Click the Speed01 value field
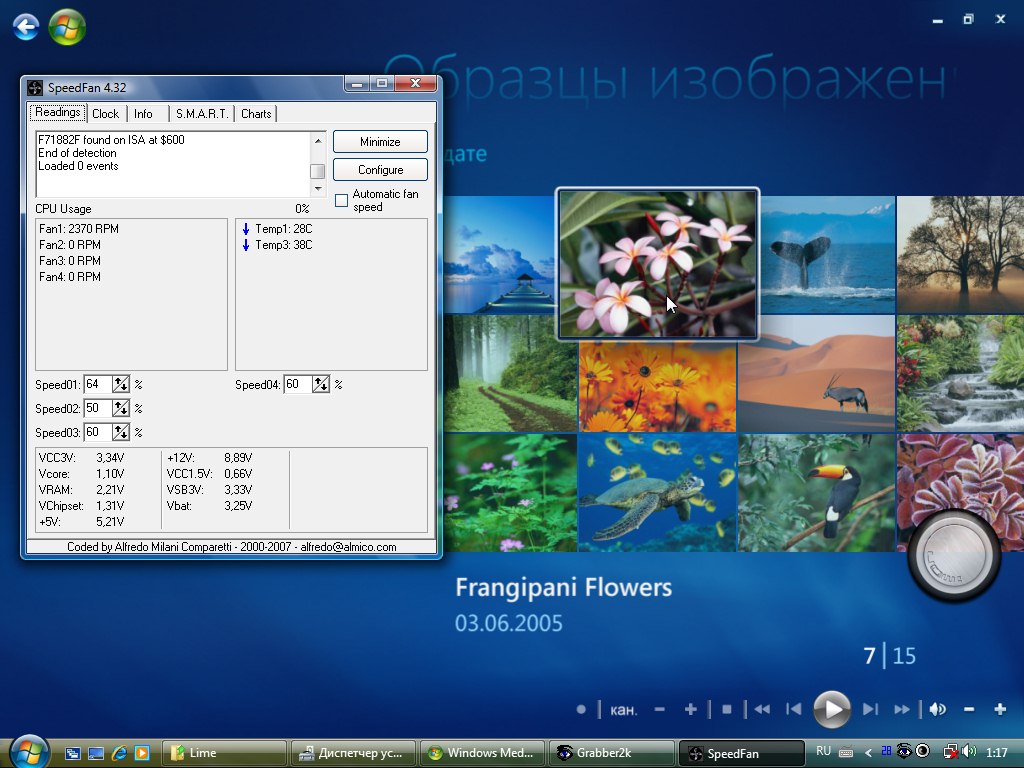1024x768 pixels. (98, 385)
